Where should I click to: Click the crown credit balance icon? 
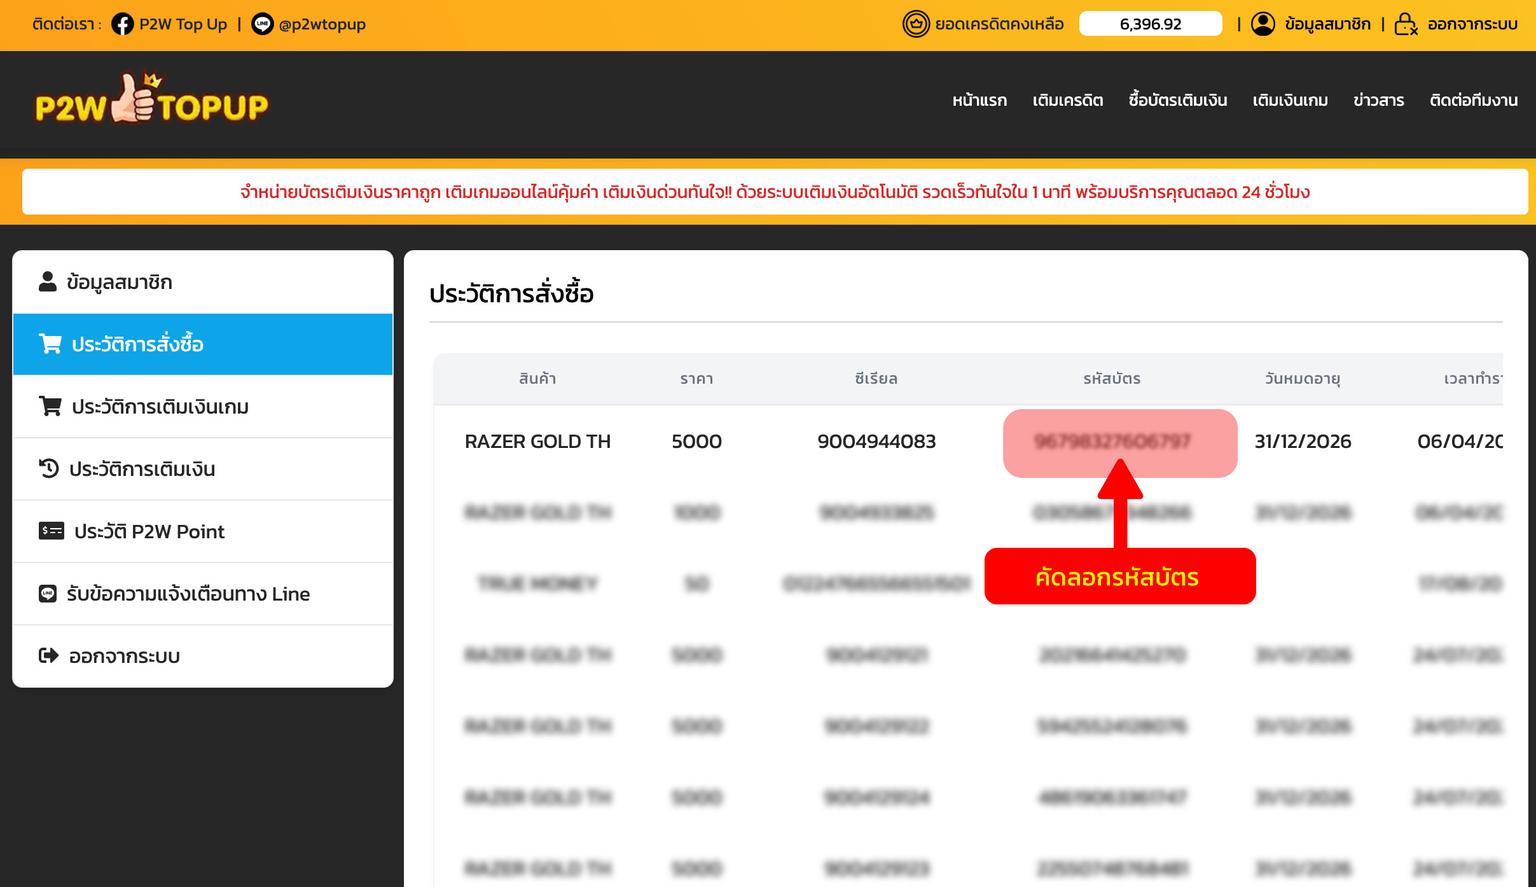point(915,24)
